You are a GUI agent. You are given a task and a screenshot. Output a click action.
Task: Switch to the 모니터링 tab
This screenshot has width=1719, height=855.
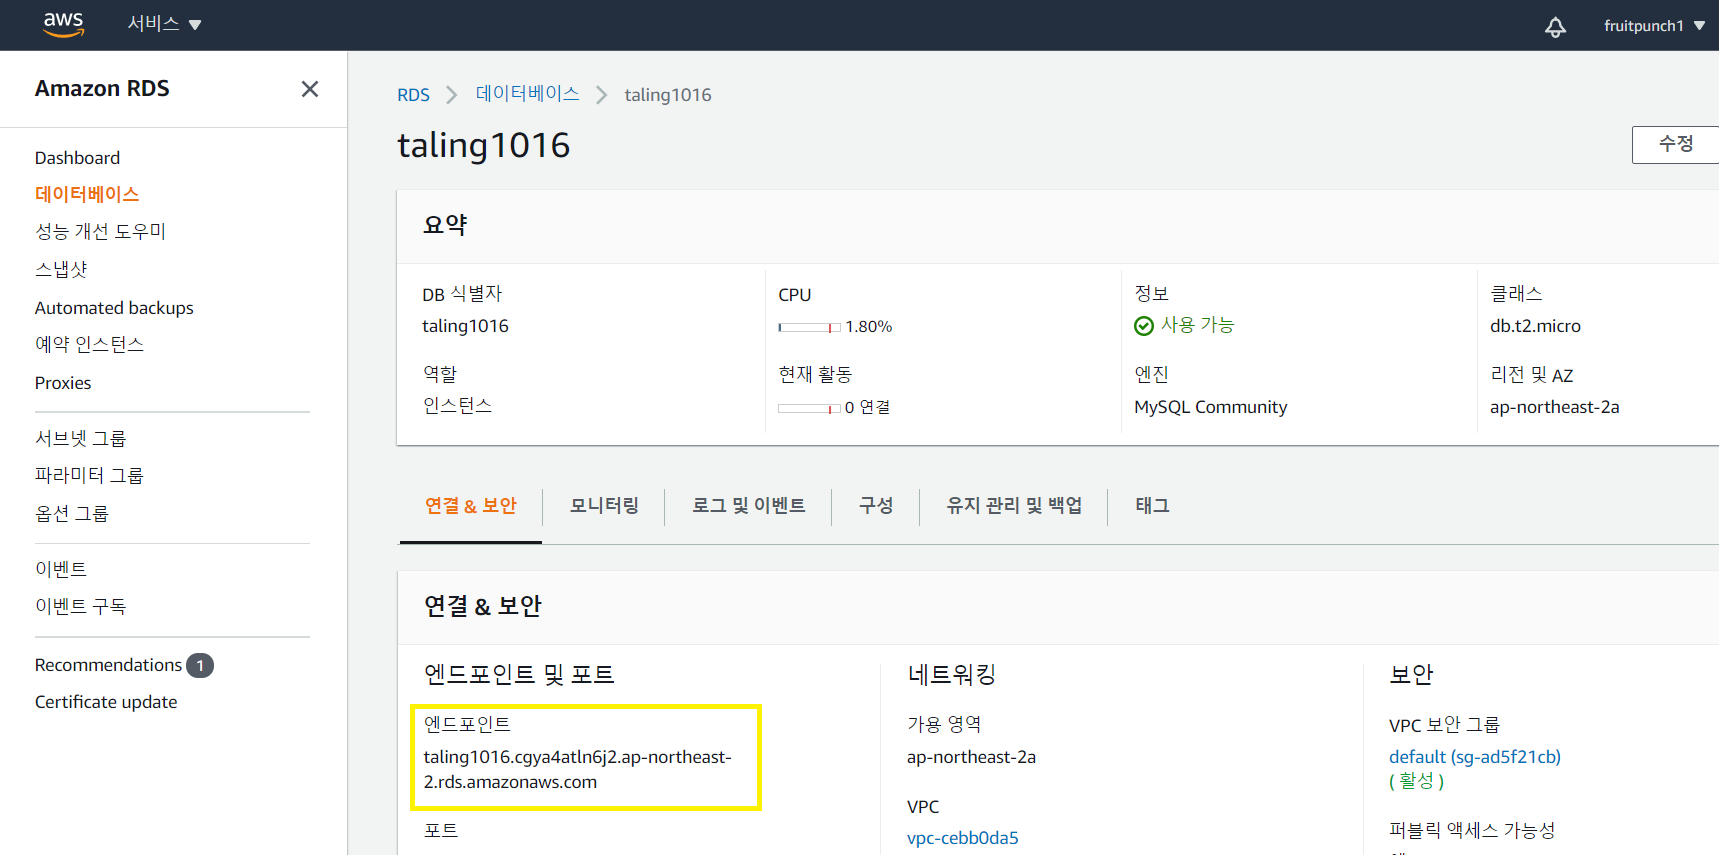point(604,506)
